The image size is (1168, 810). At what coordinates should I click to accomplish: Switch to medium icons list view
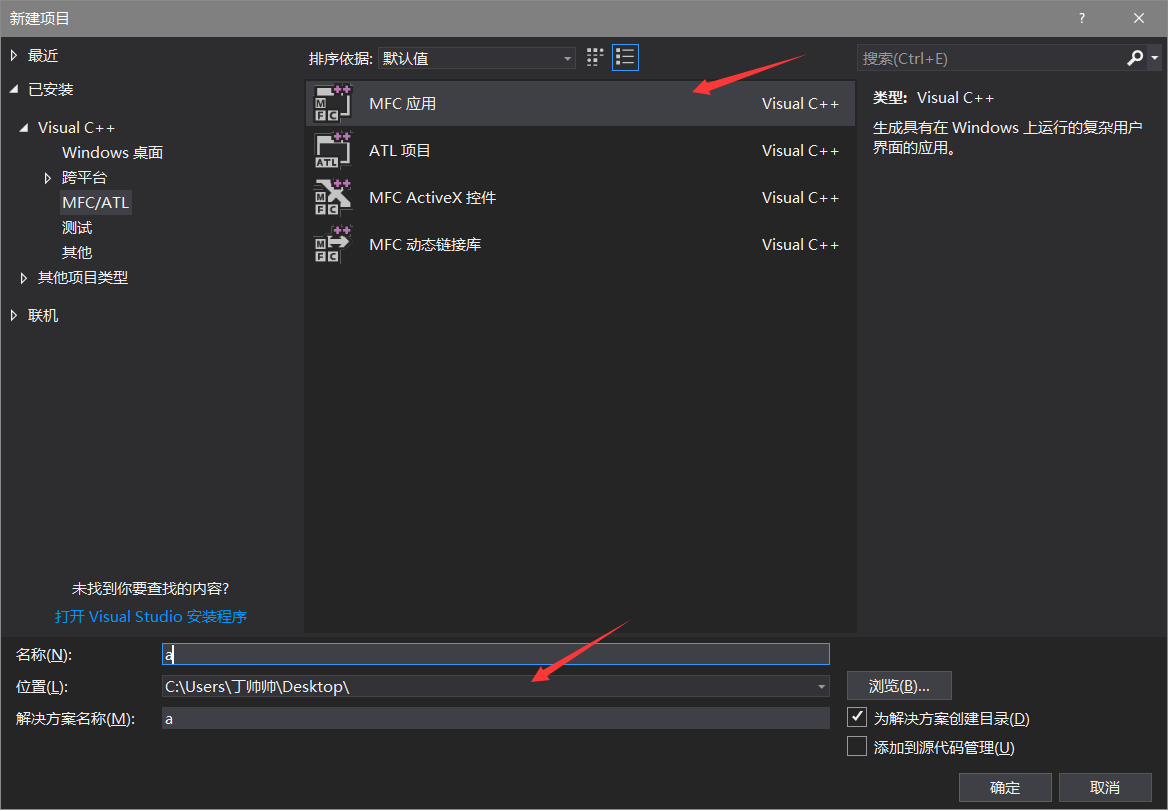tap(625, 58)
